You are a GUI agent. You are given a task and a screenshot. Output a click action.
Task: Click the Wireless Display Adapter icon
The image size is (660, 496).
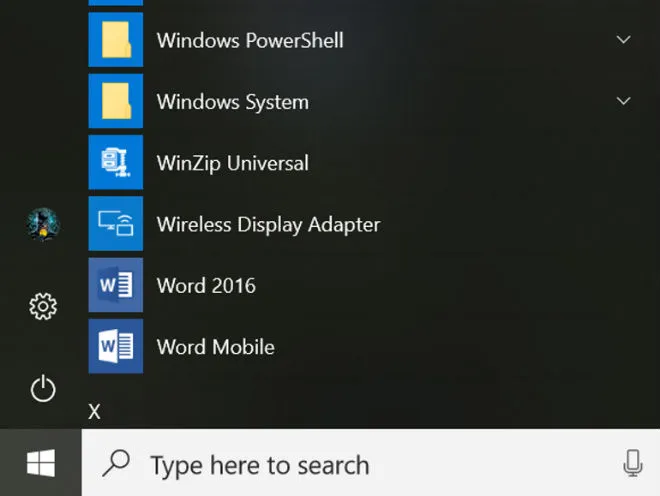pyautogui.click(x=116, y=224)
